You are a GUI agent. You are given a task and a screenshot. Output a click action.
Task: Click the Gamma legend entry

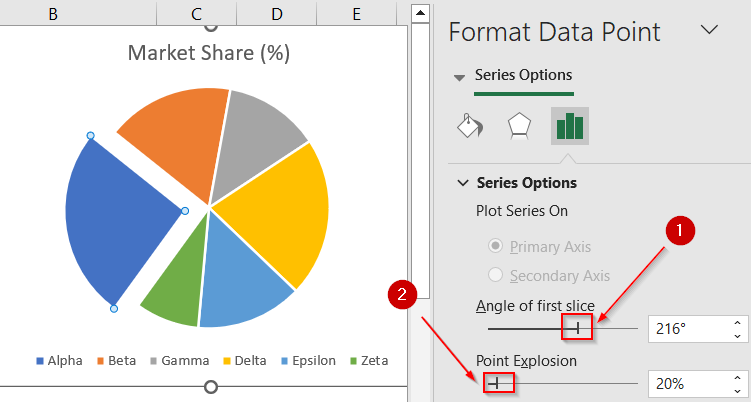(180, 360)
